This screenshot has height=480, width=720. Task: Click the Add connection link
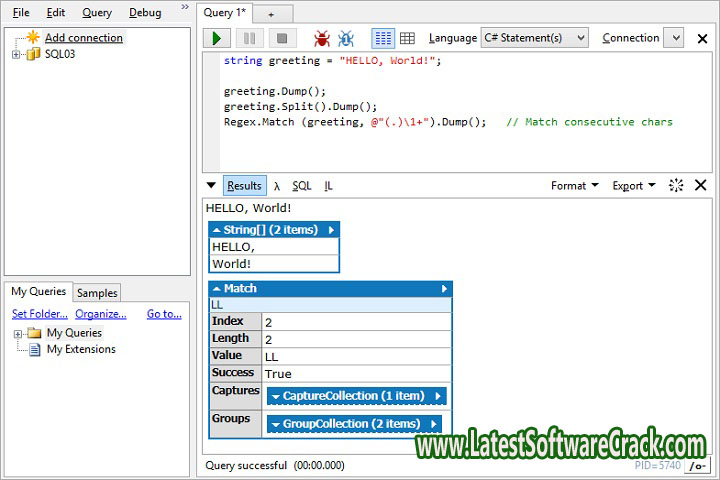84,38
